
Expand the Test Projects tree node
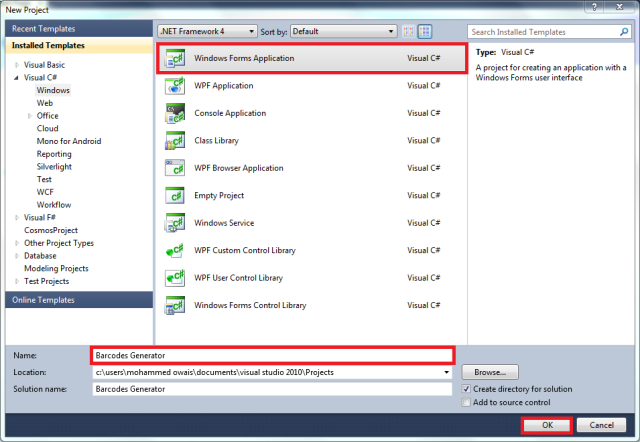tap(17, 281)
